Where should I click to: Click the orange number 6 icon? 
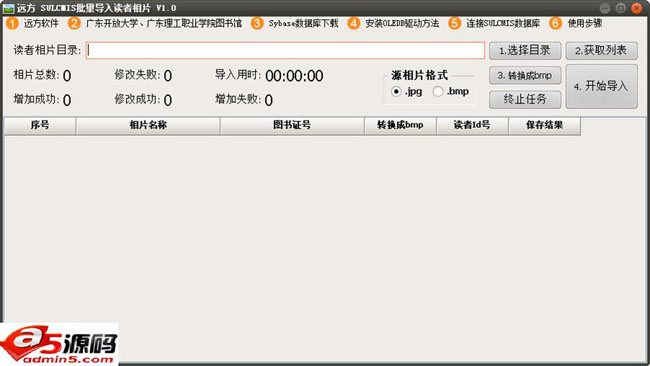[555, 23]
